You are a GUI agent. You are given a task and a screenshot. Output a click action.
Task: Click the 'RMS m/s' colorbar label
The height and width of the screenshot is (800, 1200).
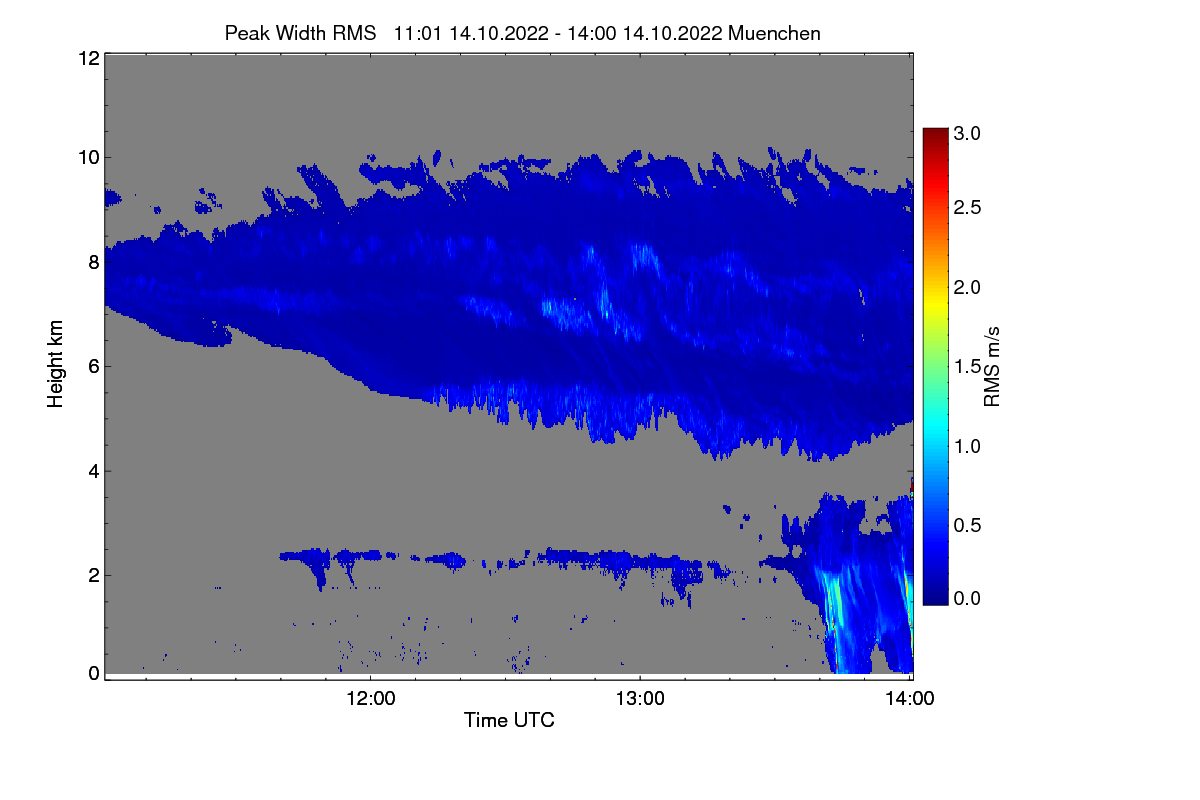tap(992, 365)
